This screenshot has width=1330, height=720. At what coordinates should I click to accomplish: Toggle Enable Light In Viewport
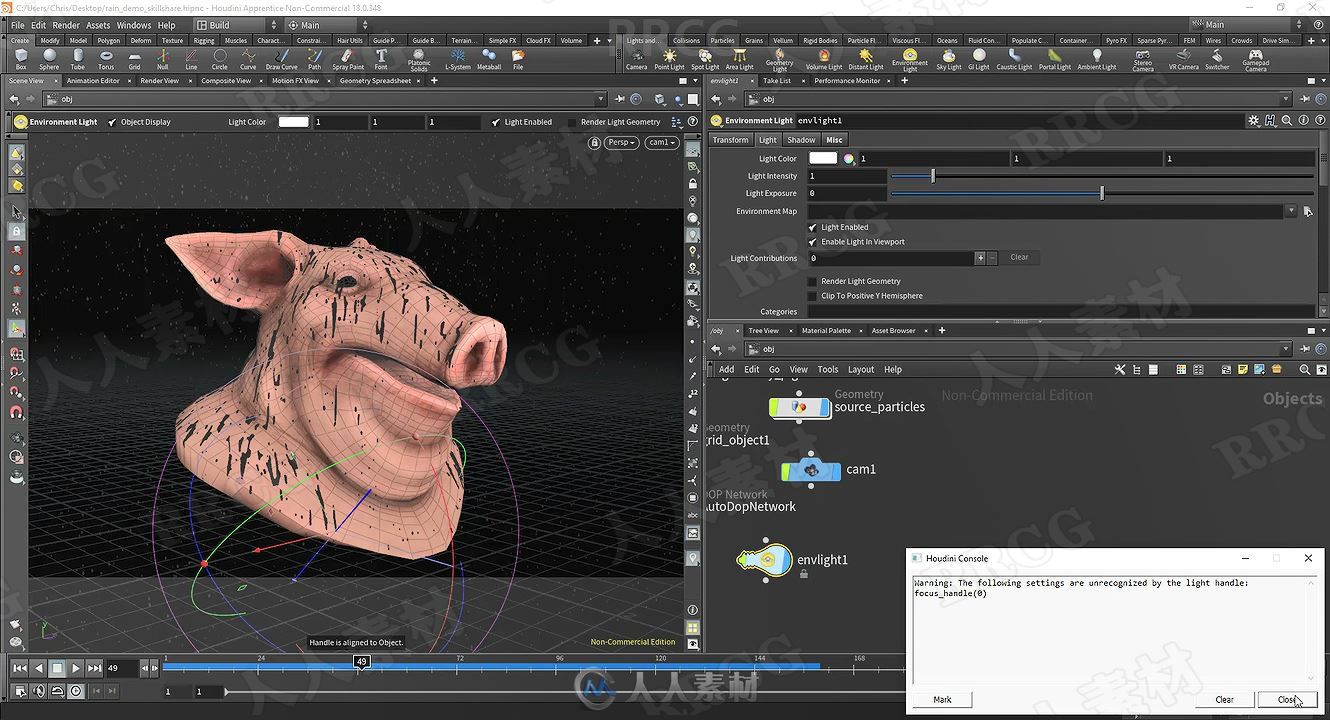point(812,242)
